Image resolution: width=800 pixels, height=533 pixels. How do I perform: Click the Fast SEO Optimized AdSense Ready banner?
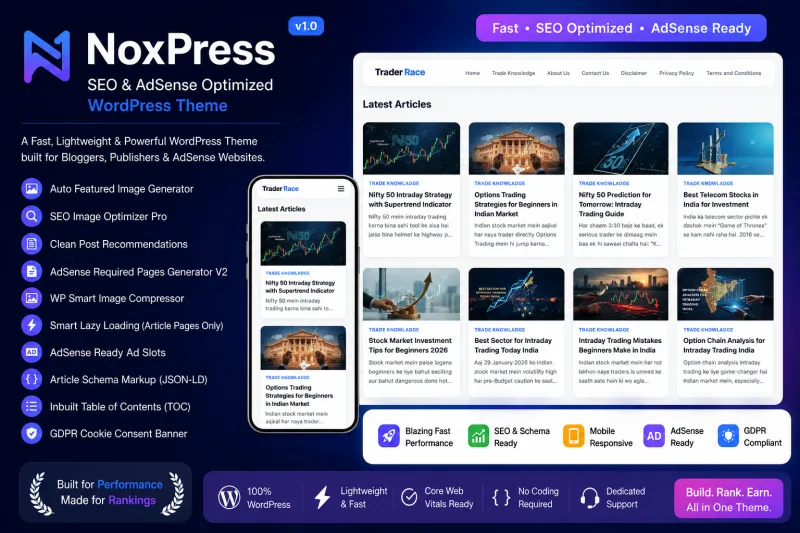(x=621, y=28)
